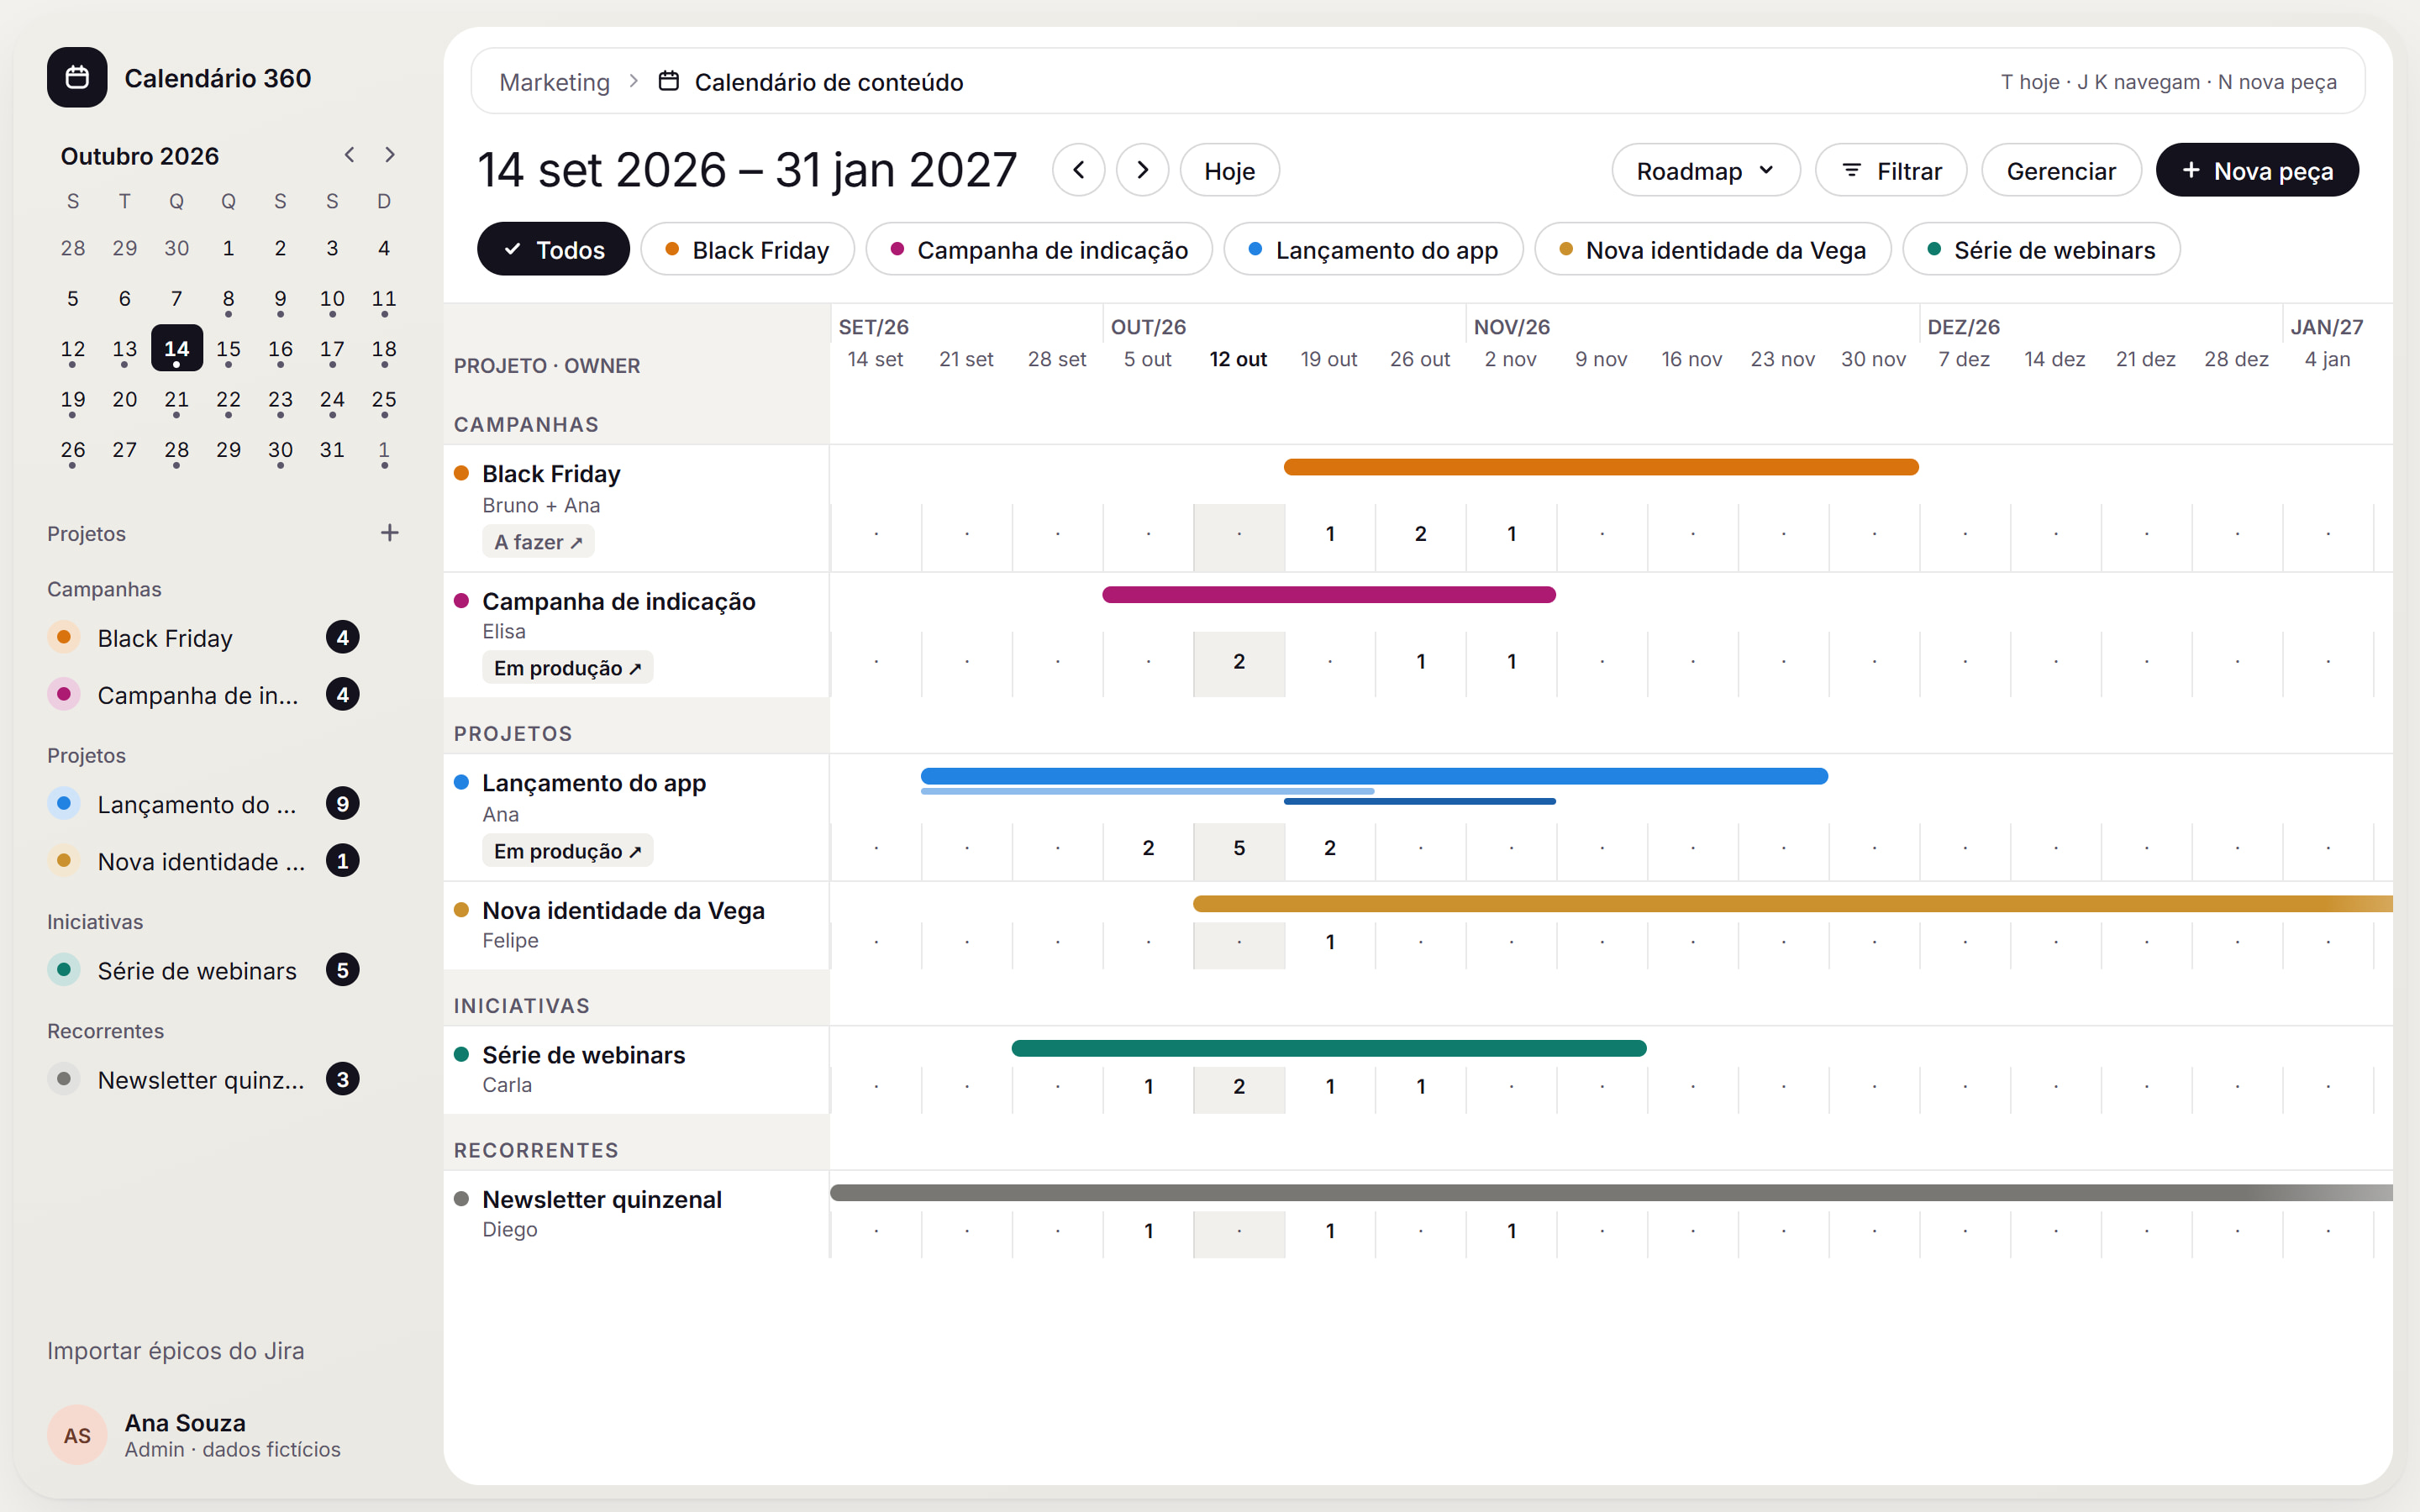Select day 14 in mini calendar
Viewport: 2420px width, 1512px height.
click(176, 349)
